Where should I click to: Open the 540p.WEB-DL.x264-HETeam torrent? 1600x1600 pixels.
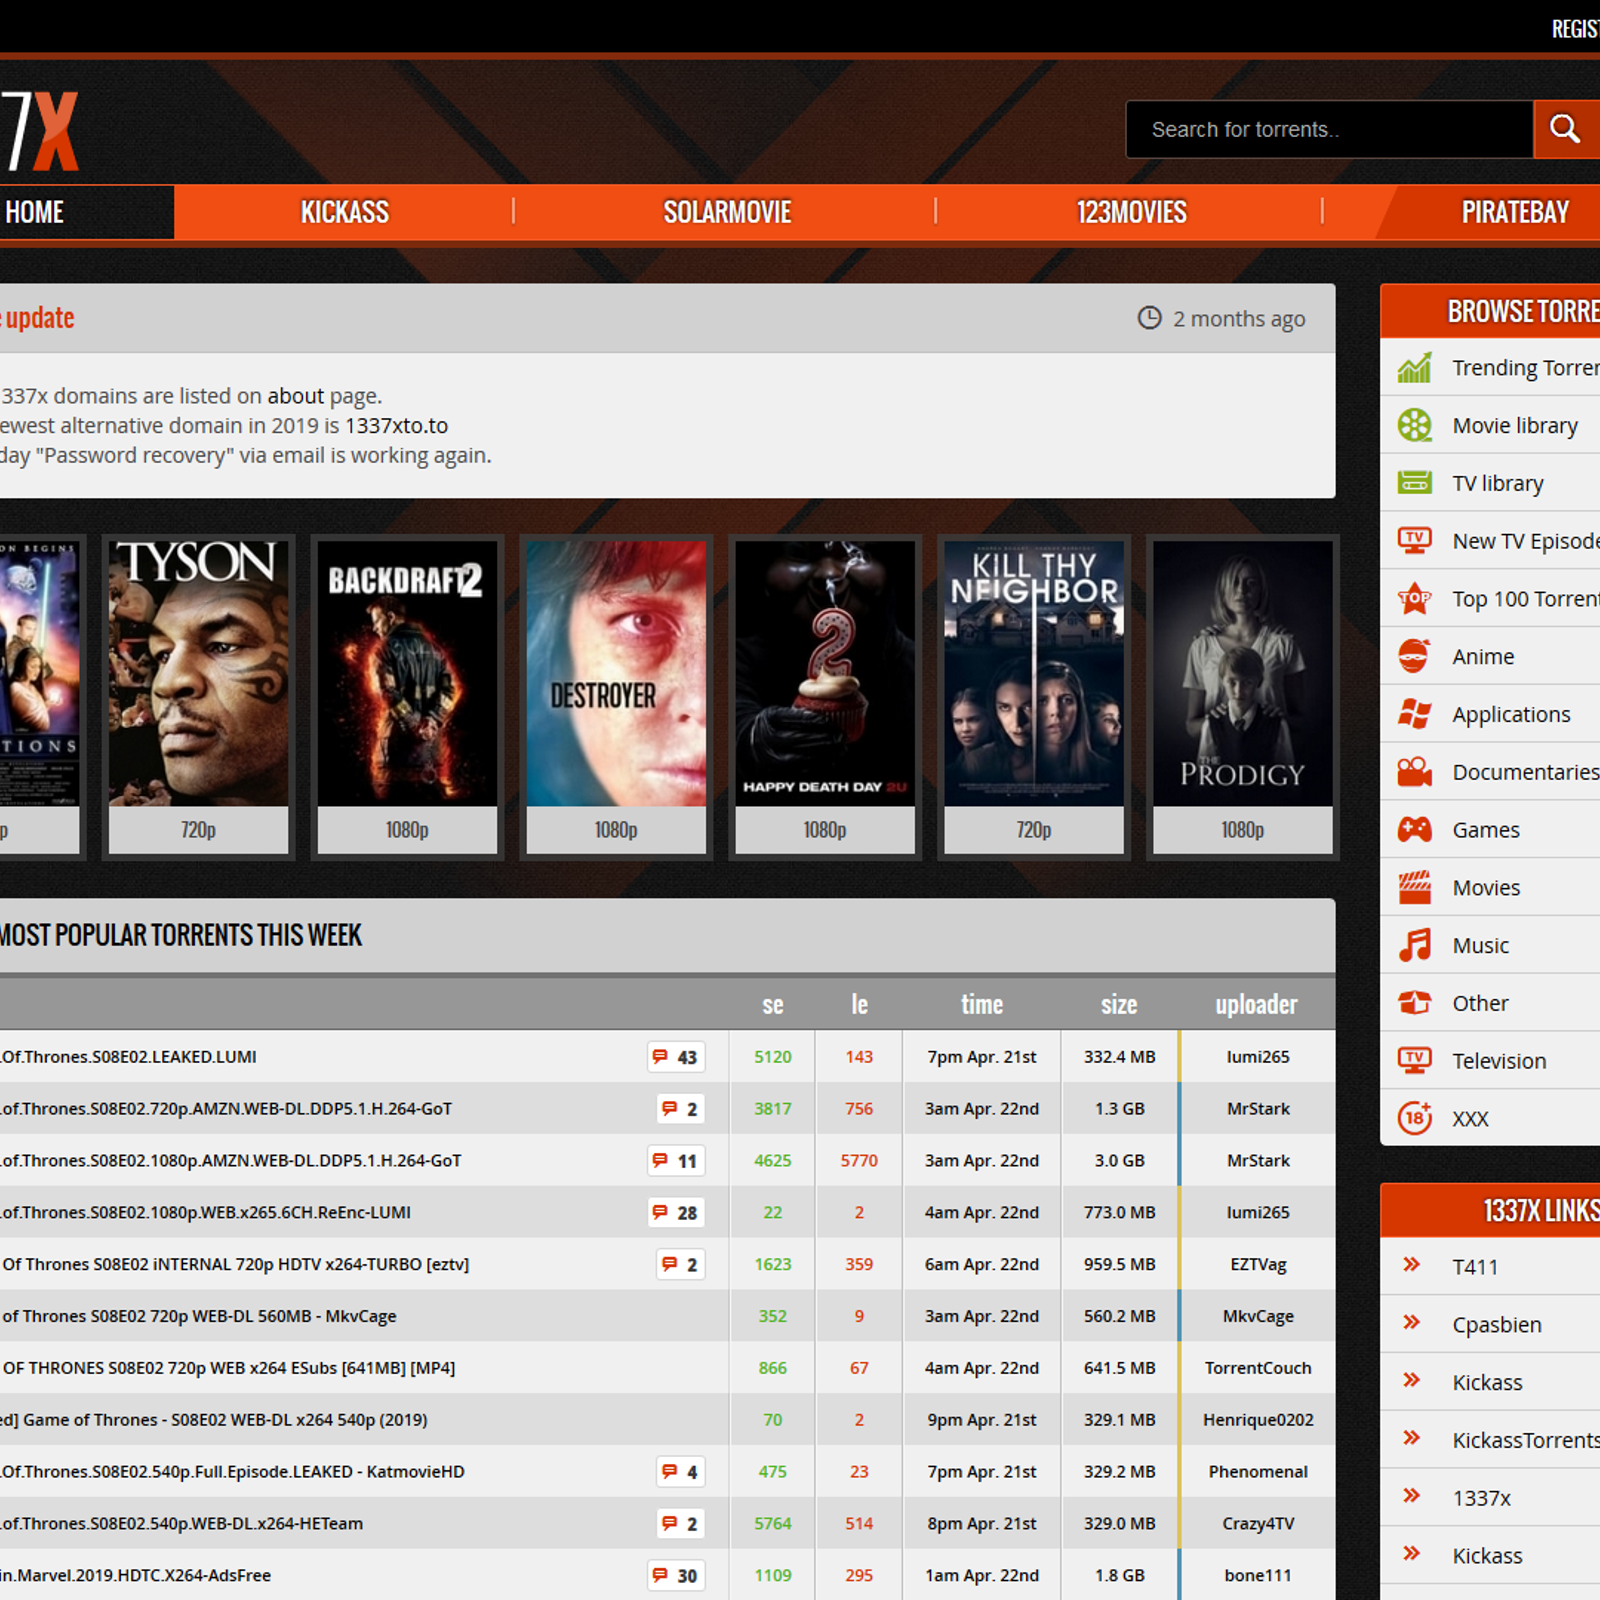[181, 1524]
